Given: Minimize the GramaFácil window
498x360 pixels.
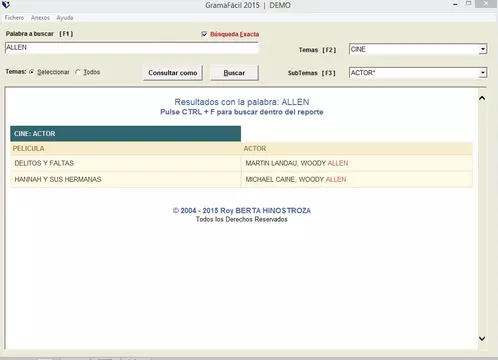Looking at the screenshot, I should (455, 4).
